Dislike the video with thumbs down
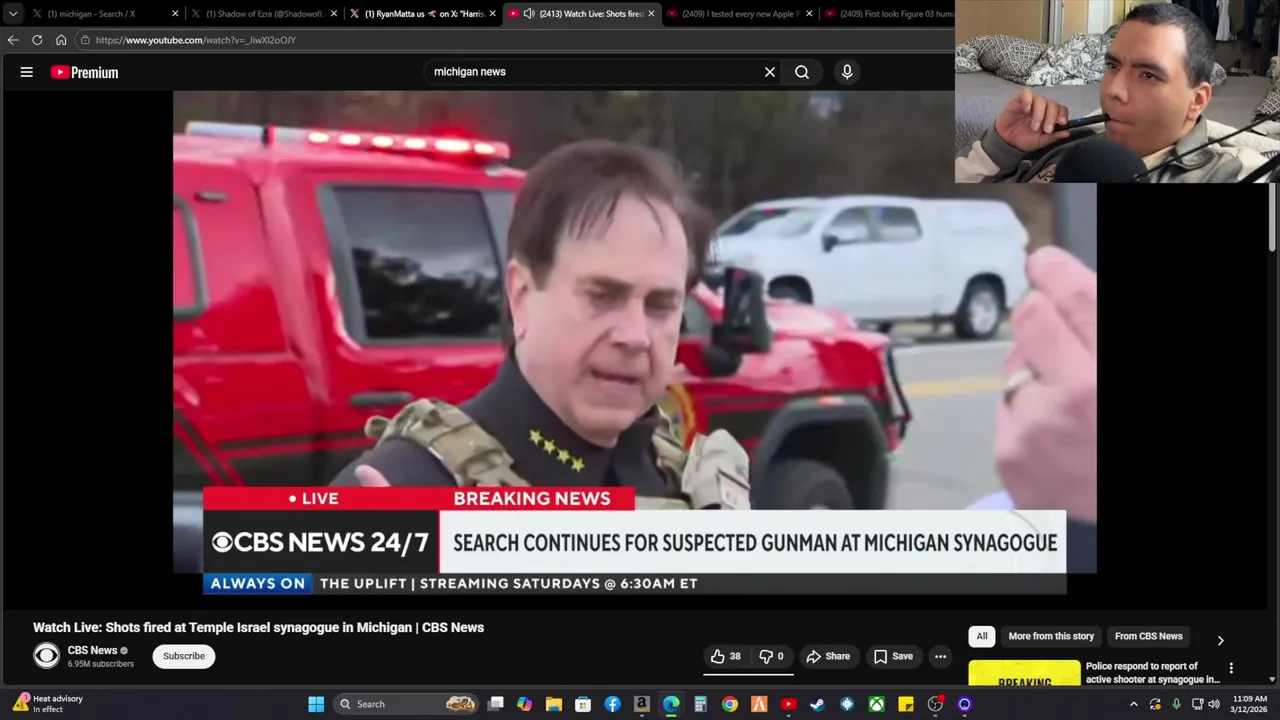Image resolution: width=1280 pixels, height=720 pixels. click(x=771, y=656)
